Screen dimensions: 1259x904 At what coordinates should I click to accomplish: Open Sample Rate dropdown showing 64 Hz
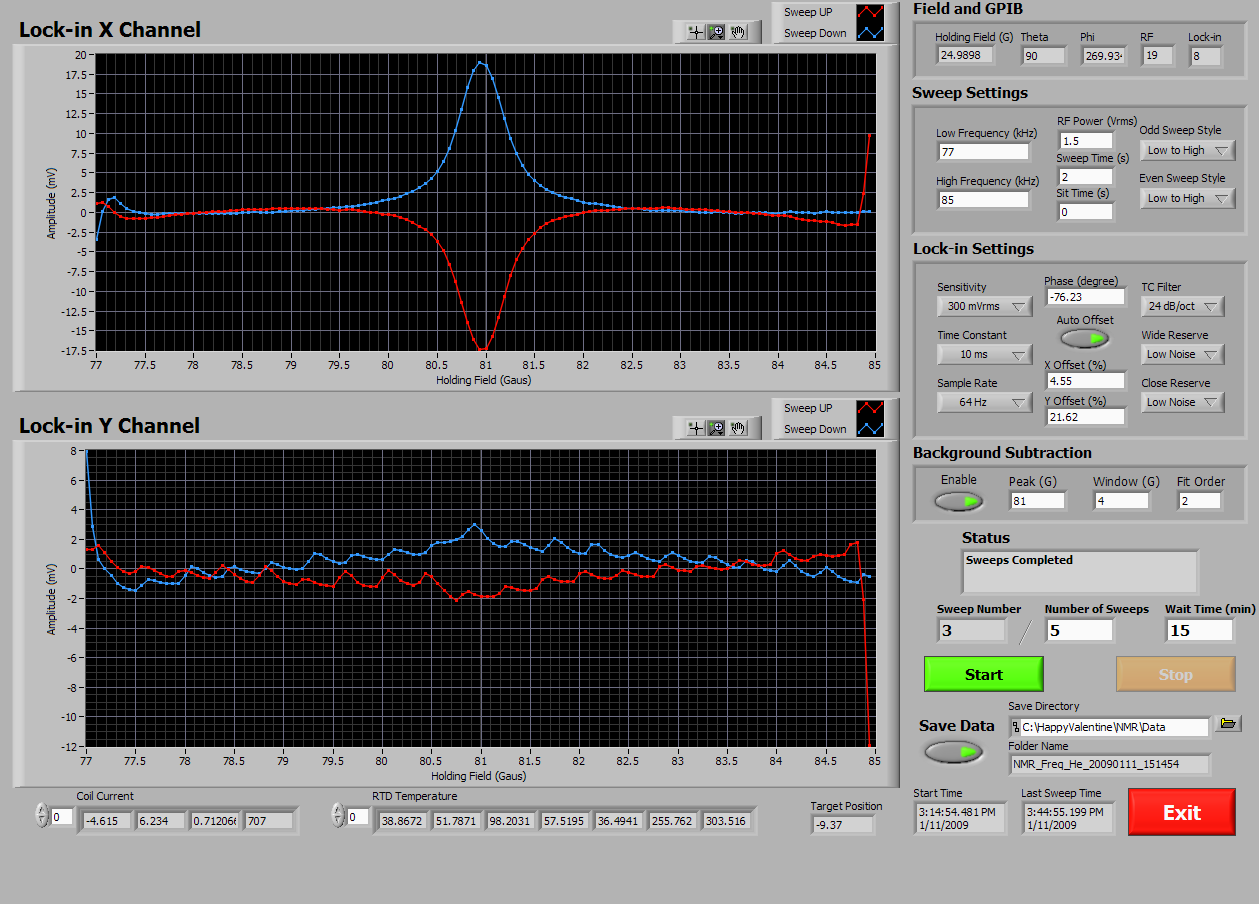(x=984, y=402)
